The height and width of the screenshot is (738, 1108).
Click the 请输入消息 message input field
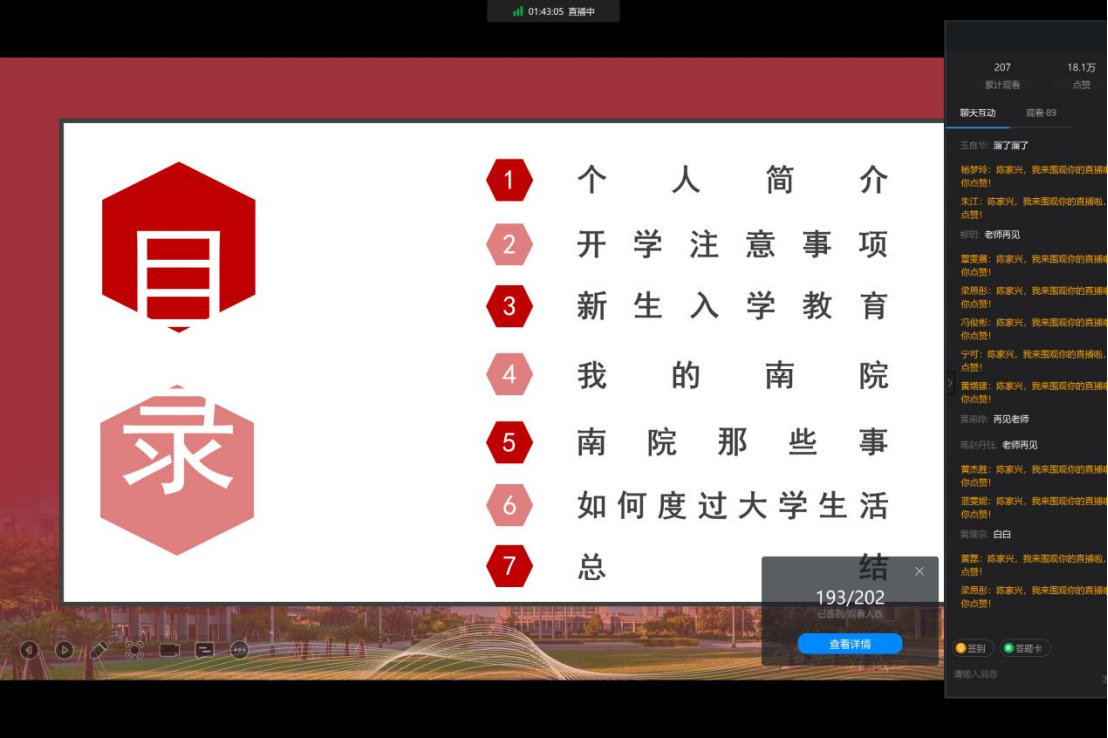pyautogui.click(x=1020, y=675)
